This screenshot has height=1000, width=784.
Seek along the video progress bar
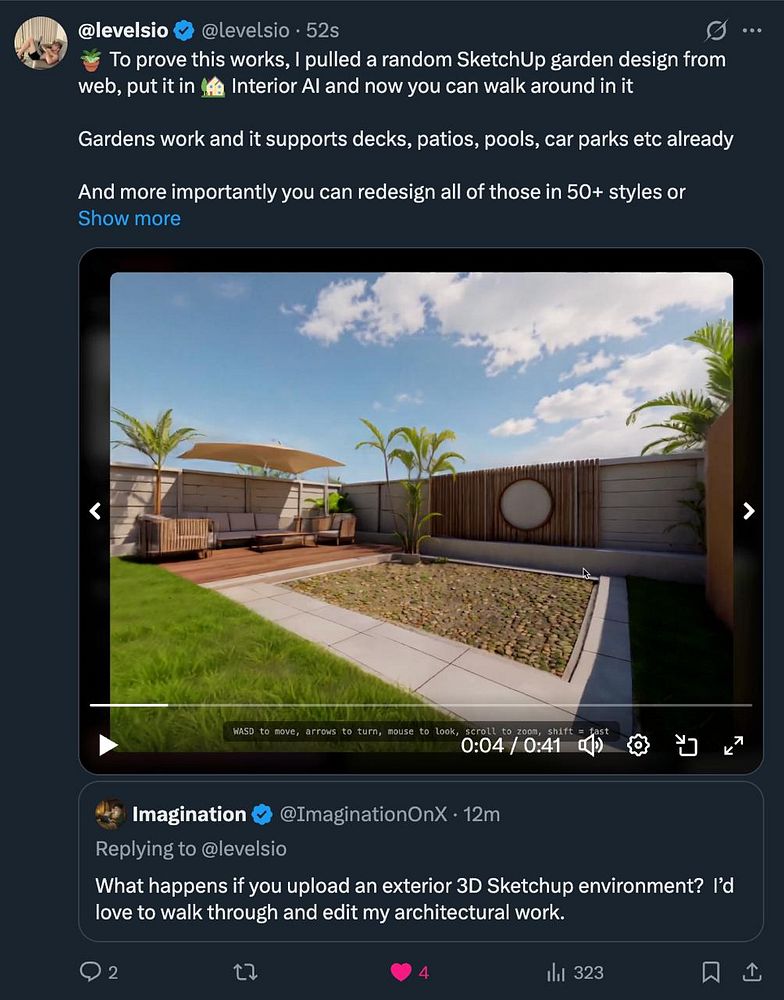pyautogui.click(x=420, y=705)
